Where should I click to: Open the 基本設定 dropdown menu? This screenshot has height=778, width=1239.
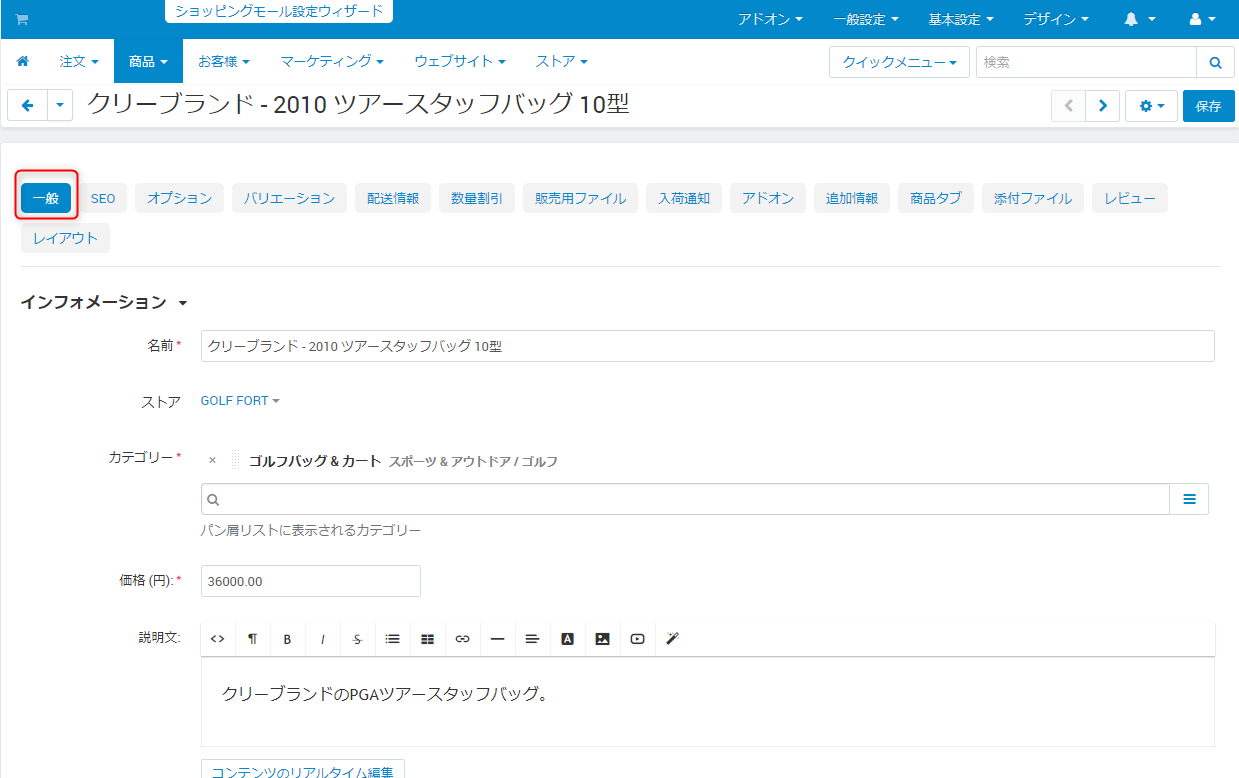[960, 19]
